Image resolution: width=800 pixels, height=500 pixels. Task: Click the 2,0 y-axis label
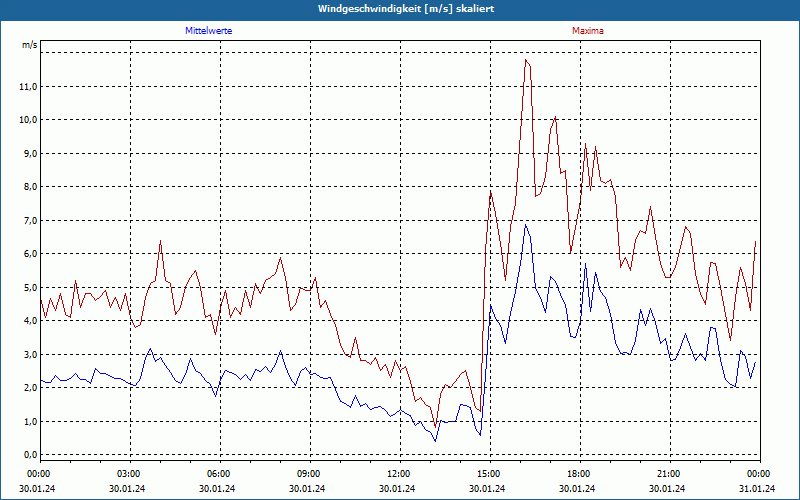point(30,387)
